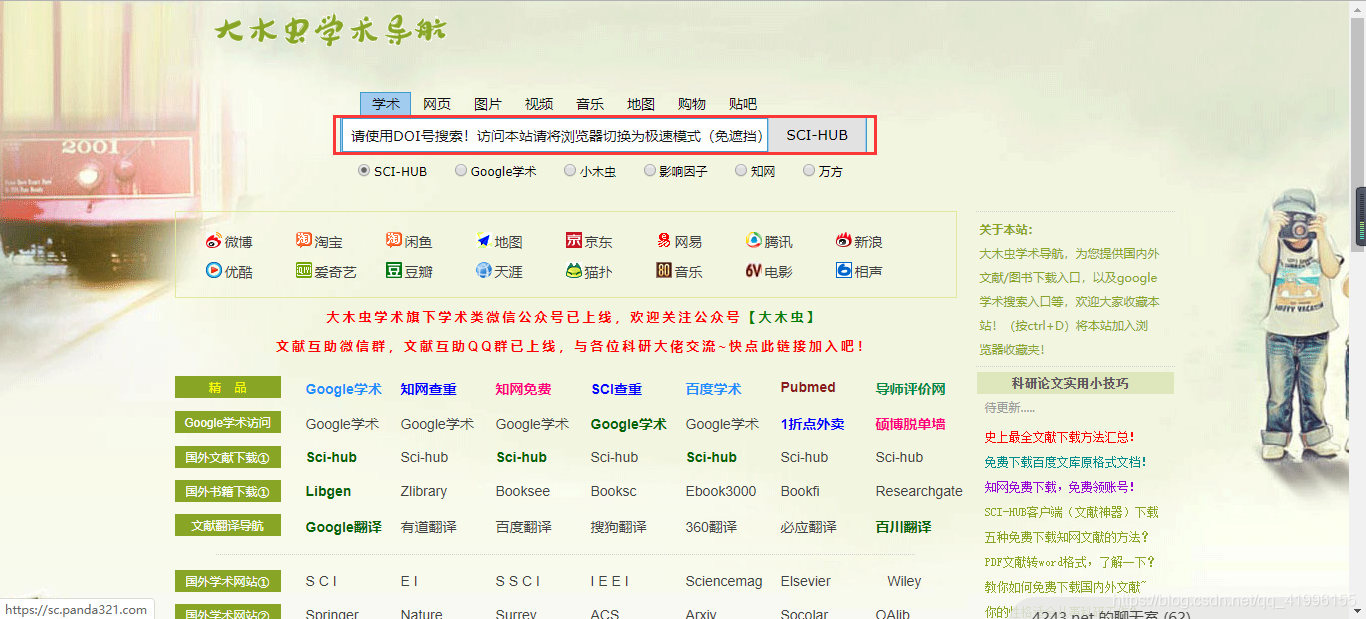Open the Tianya (天涯) icon
Viewport: 1366px width, 619px height.
pos(484,270)
